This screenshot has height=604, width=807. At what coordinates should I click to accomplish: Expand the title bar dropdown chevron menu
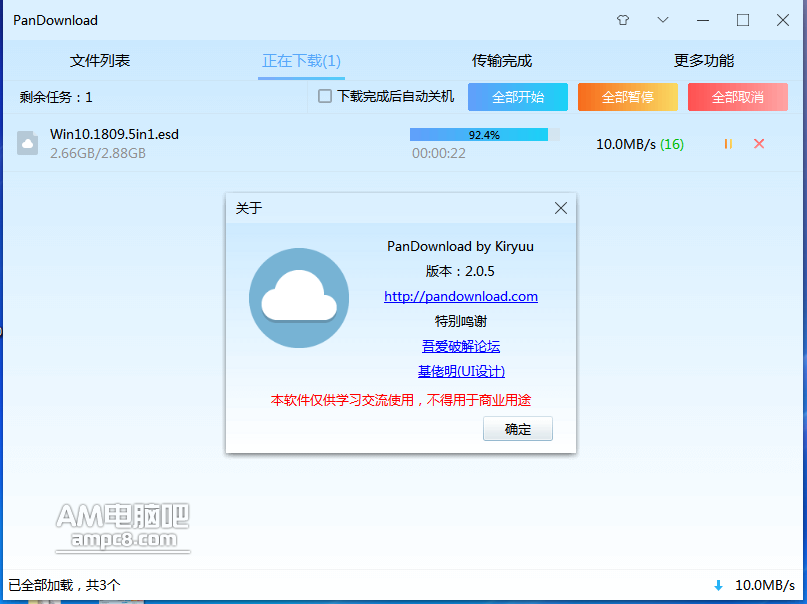663,20
